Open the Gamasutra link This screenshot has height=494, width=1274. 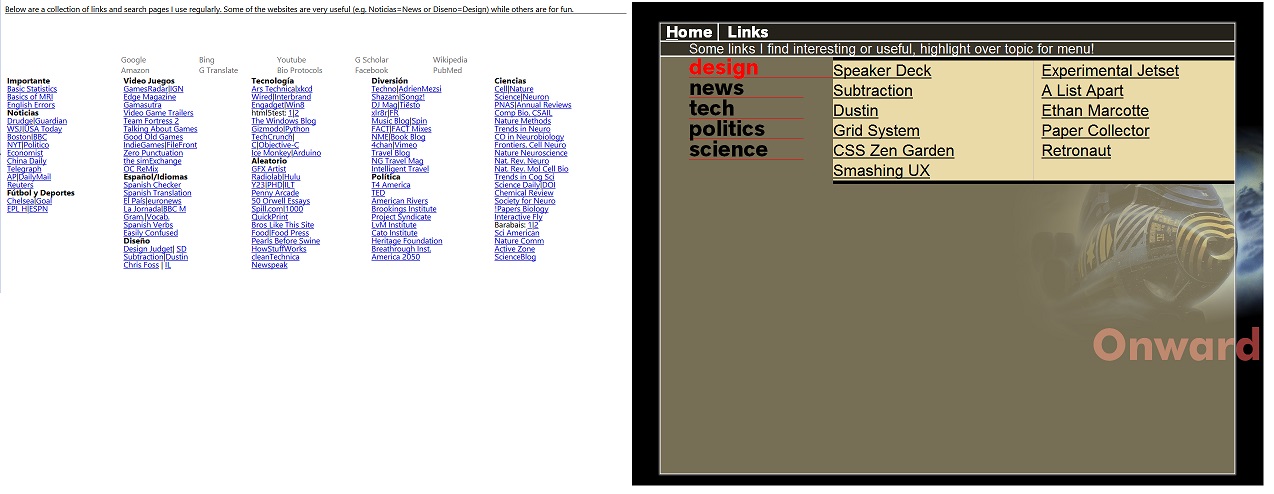pos(142,105)
